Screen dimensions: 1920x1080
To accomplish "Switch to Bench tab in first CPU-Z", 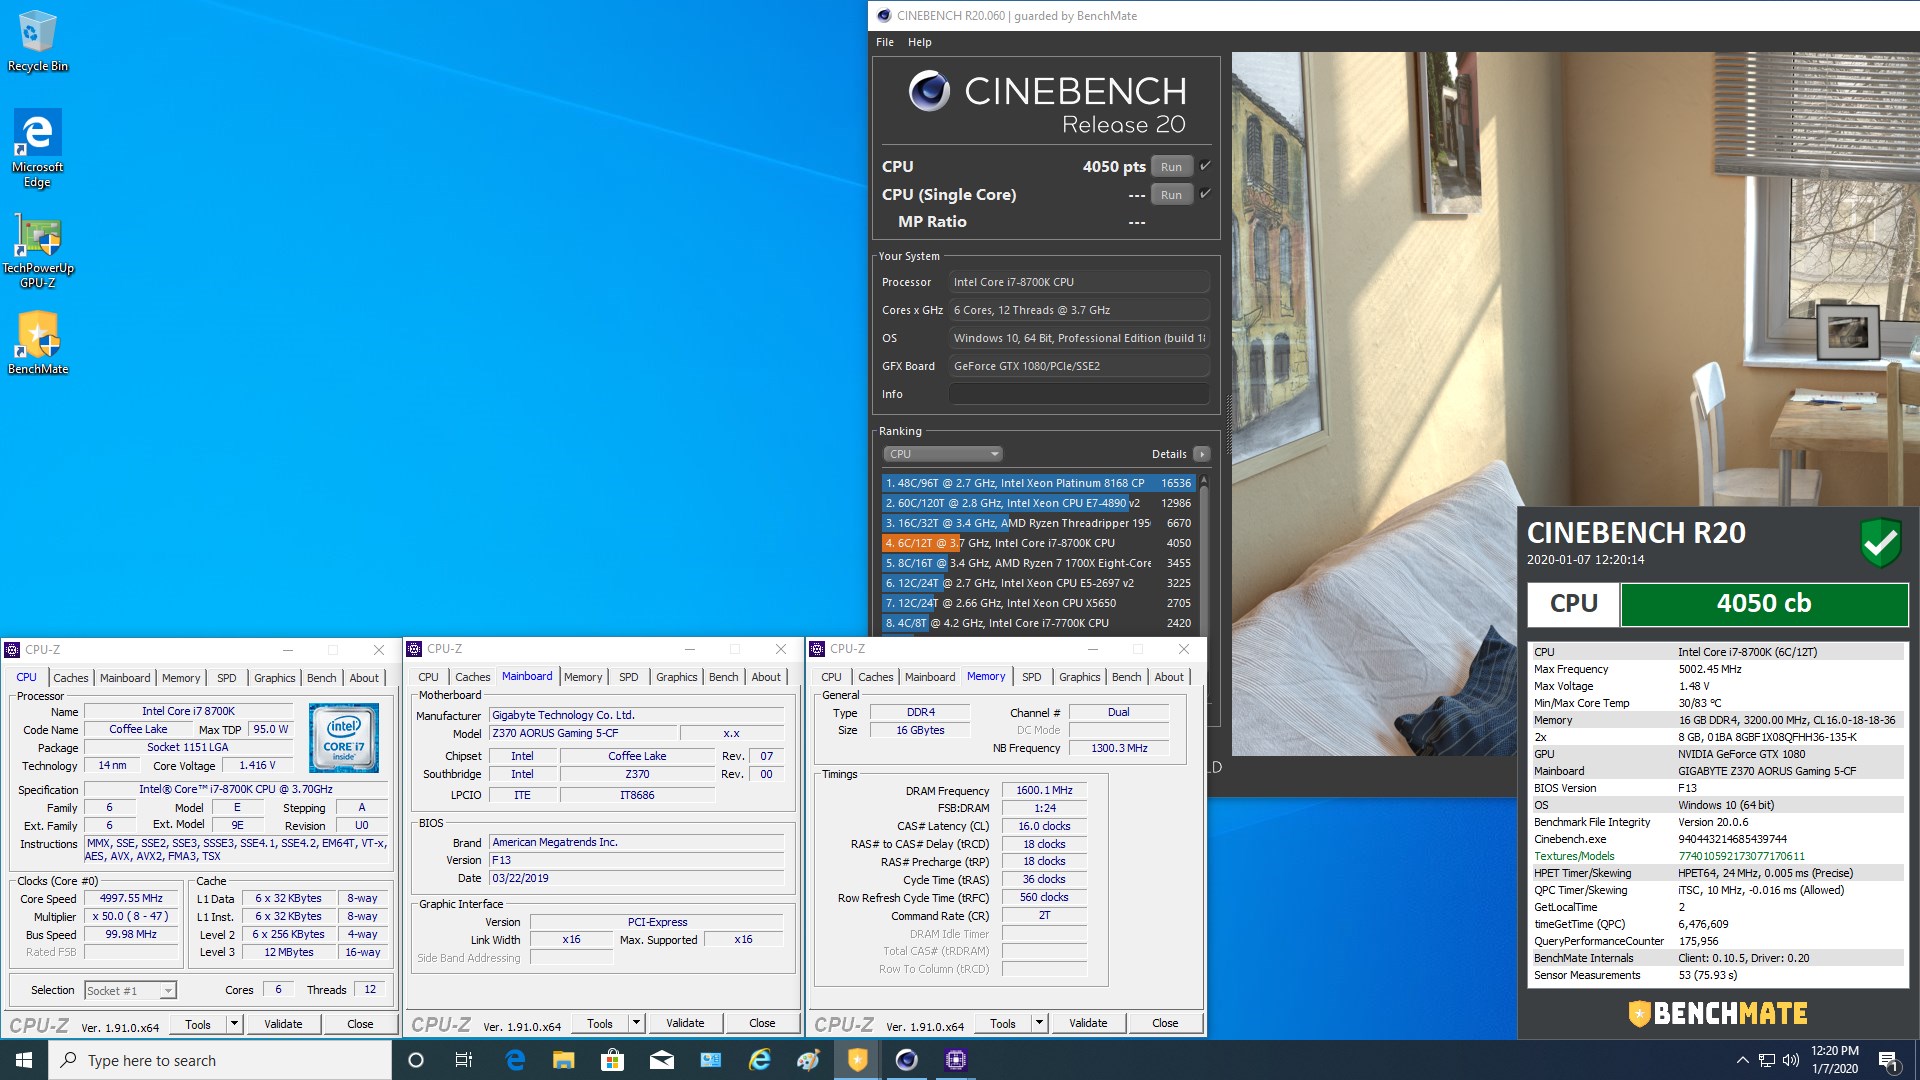I will 322,678.
